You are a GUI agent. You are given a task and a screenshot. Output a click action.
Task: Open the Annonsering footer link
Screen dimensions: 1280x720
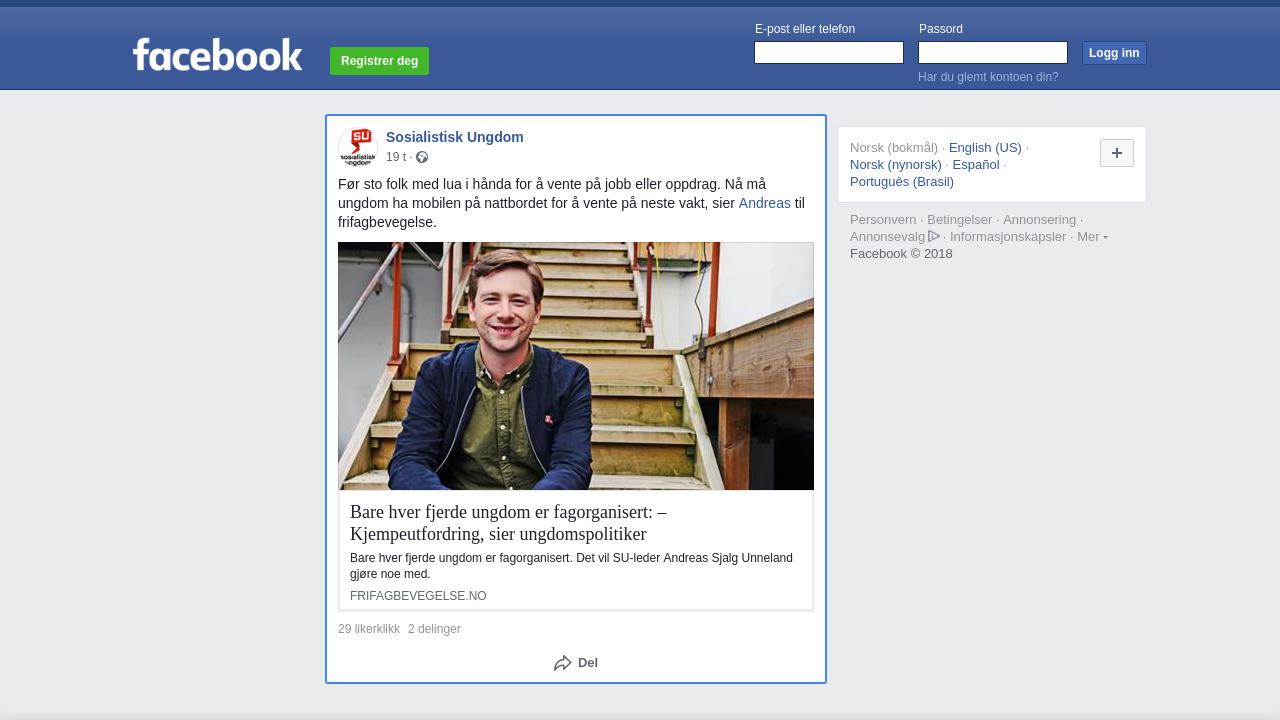(x=1040, y=220)
